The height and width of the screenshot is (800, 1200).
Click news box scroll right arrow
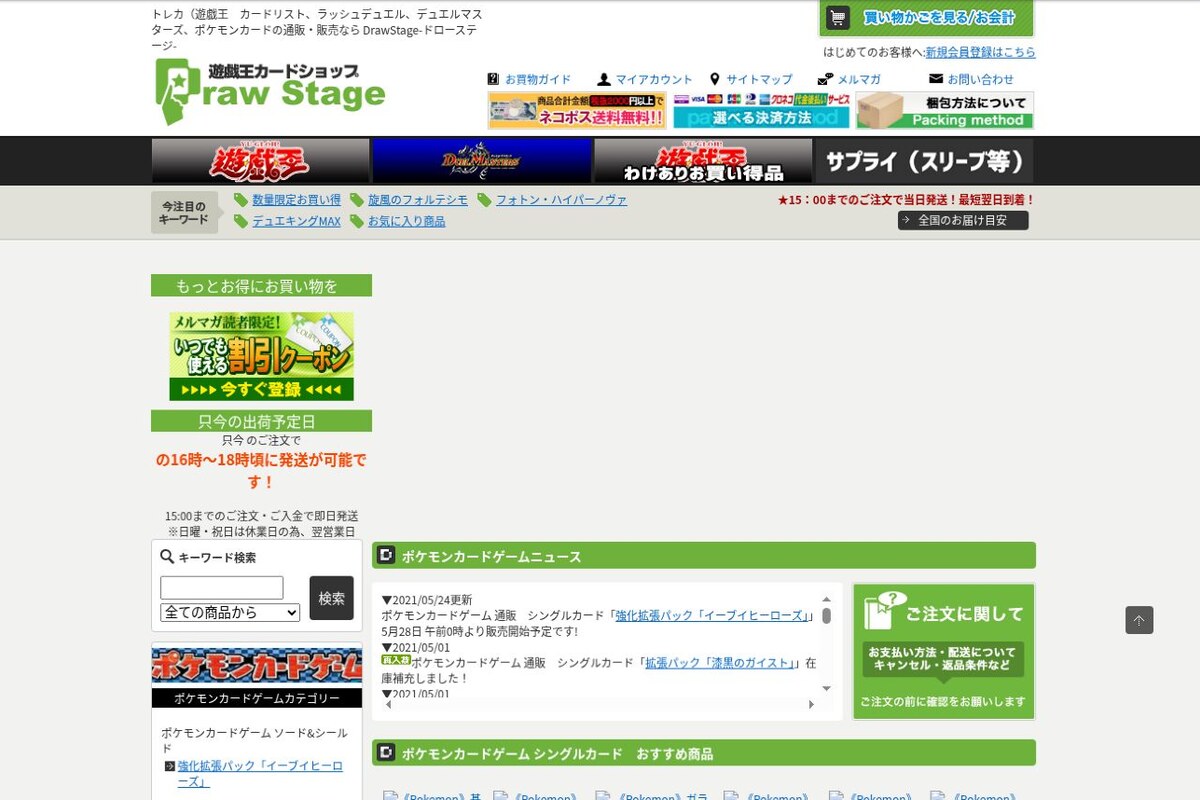[811, 705]
